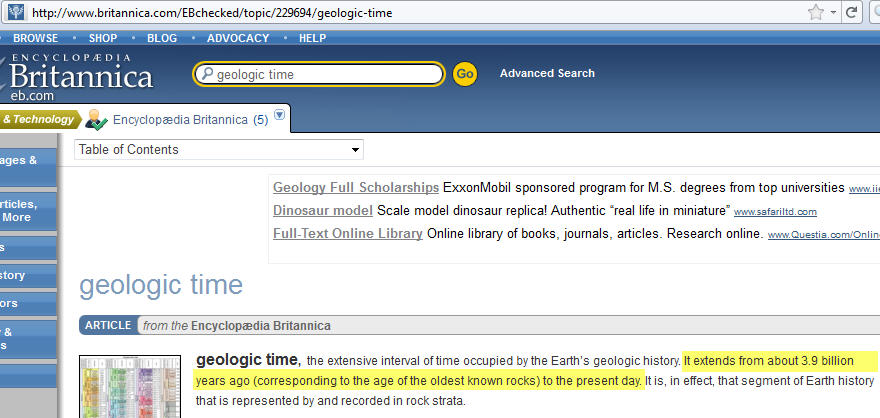This screenshot has height=418, width=880.
Task: Open the SHOP menu item
Action: 103,38
